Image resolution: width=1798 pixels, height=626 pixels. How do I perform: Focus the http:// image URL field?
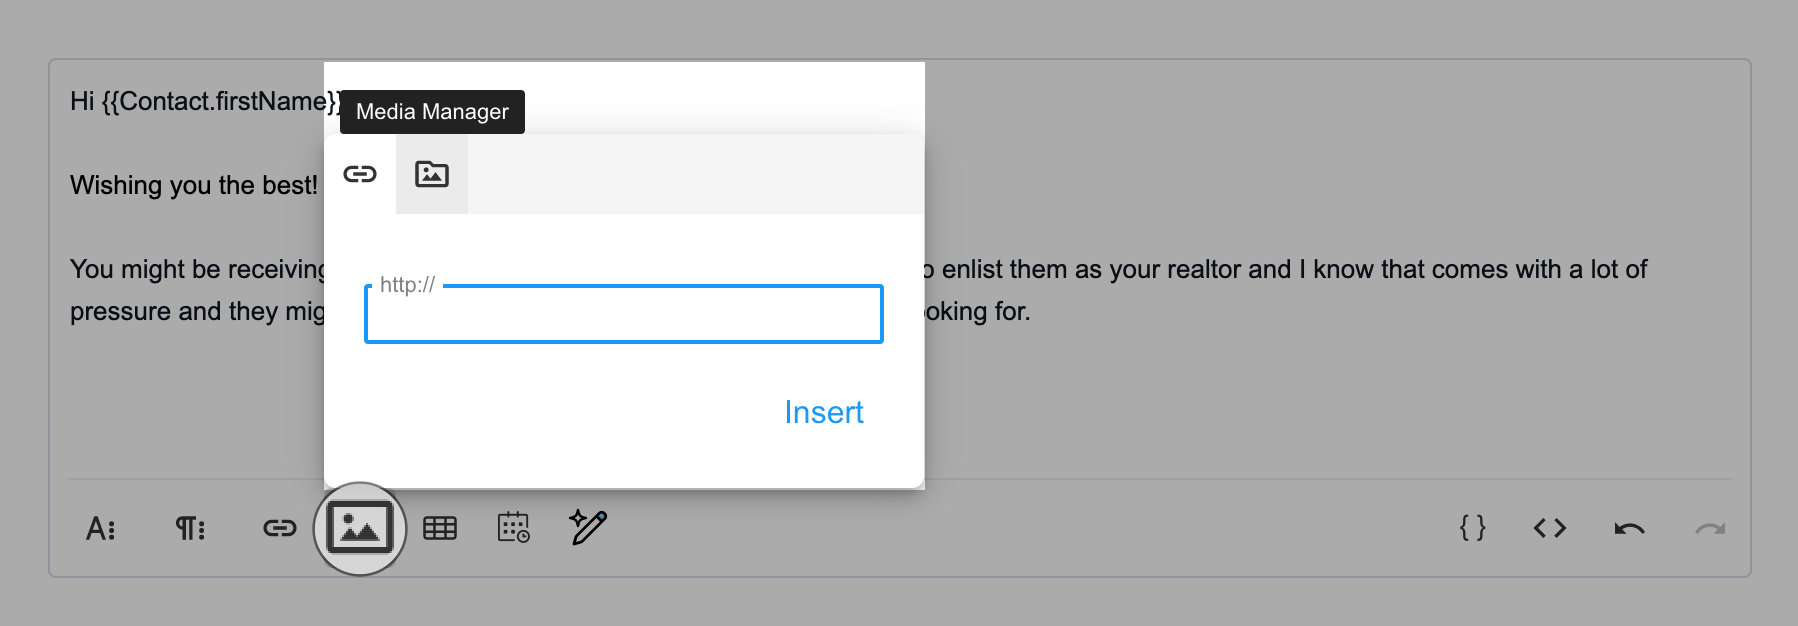click(x=624, y=314)
